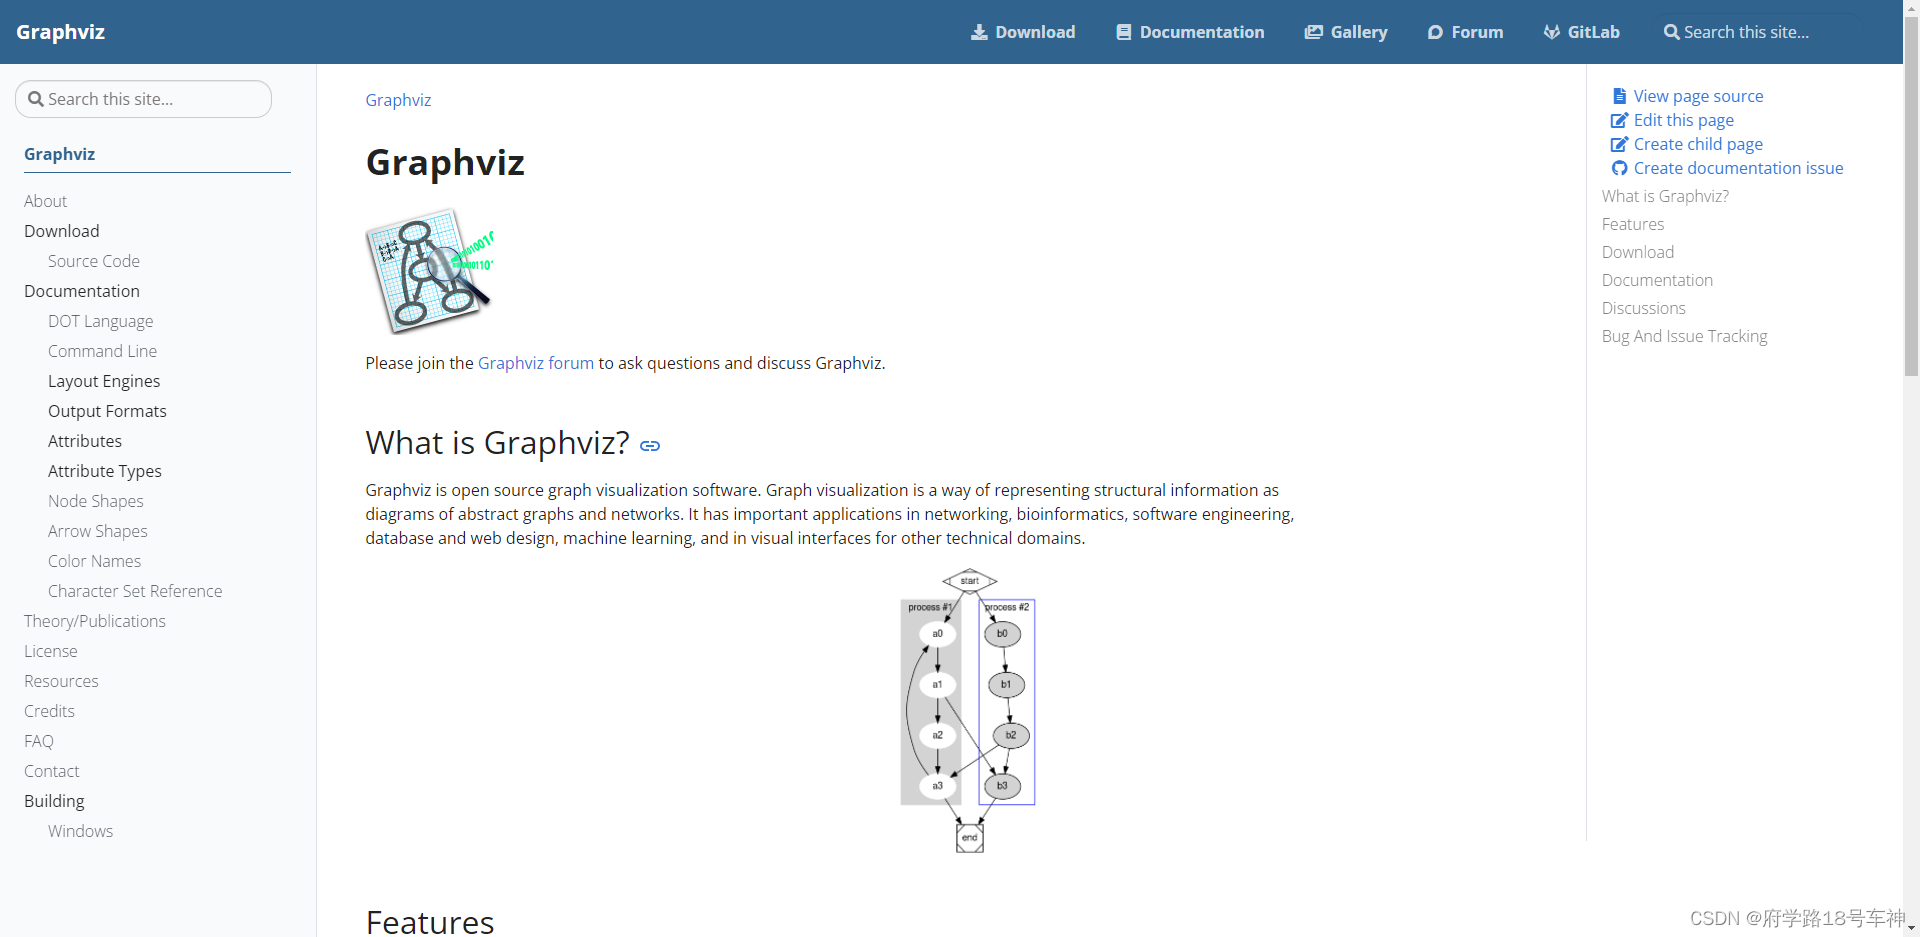Click the Documentation book icon in navbar

(x=1124, y=32)
